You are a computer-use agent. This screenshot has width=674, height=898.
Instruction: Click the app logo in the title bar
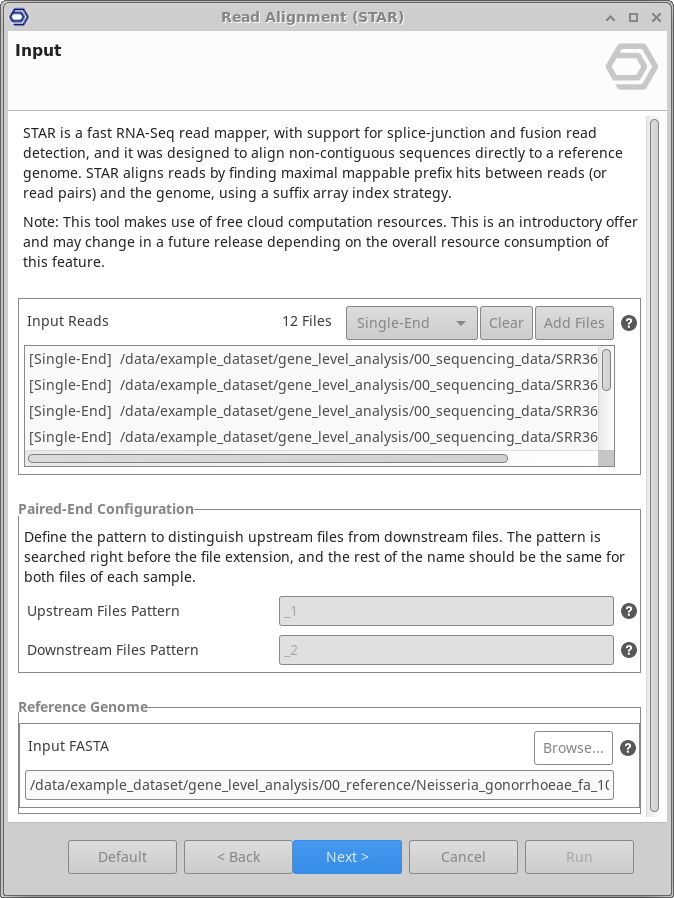point(17,17)
